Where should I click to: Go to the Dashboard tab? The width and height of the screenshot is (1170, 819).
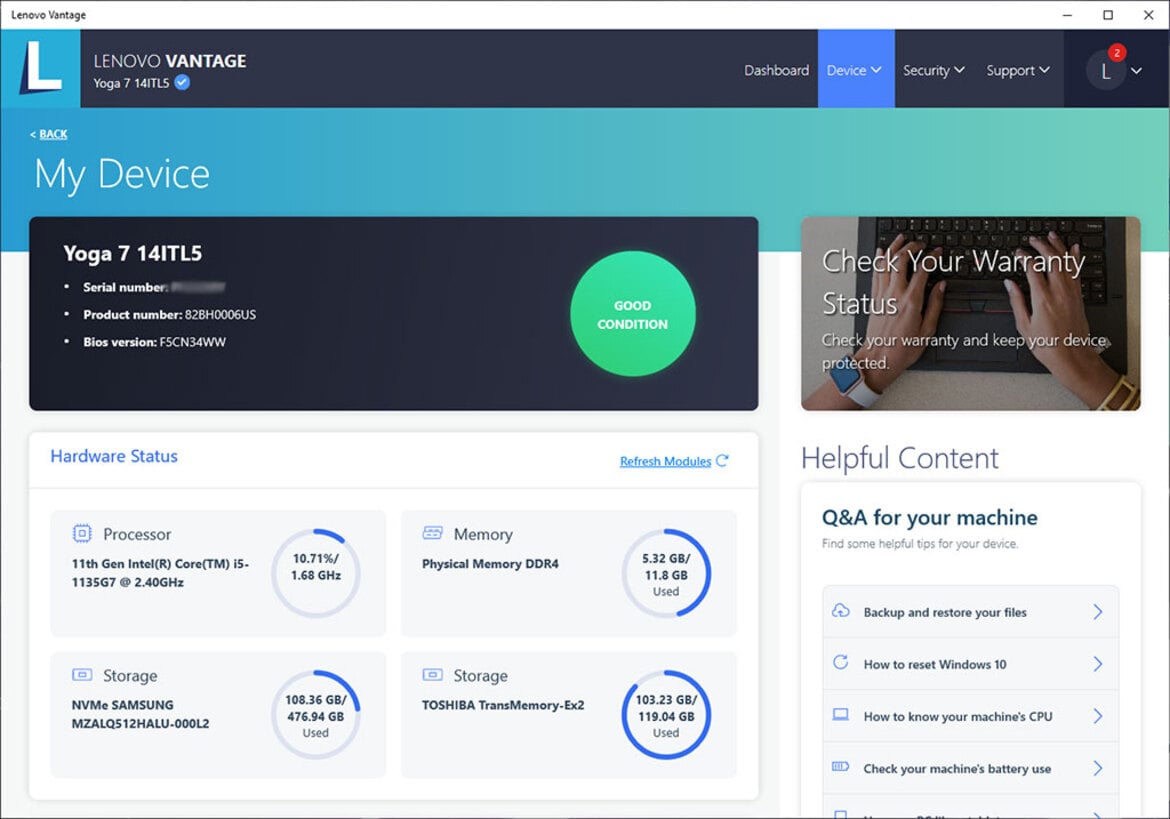pyautogui.click(x=776, y=70)
